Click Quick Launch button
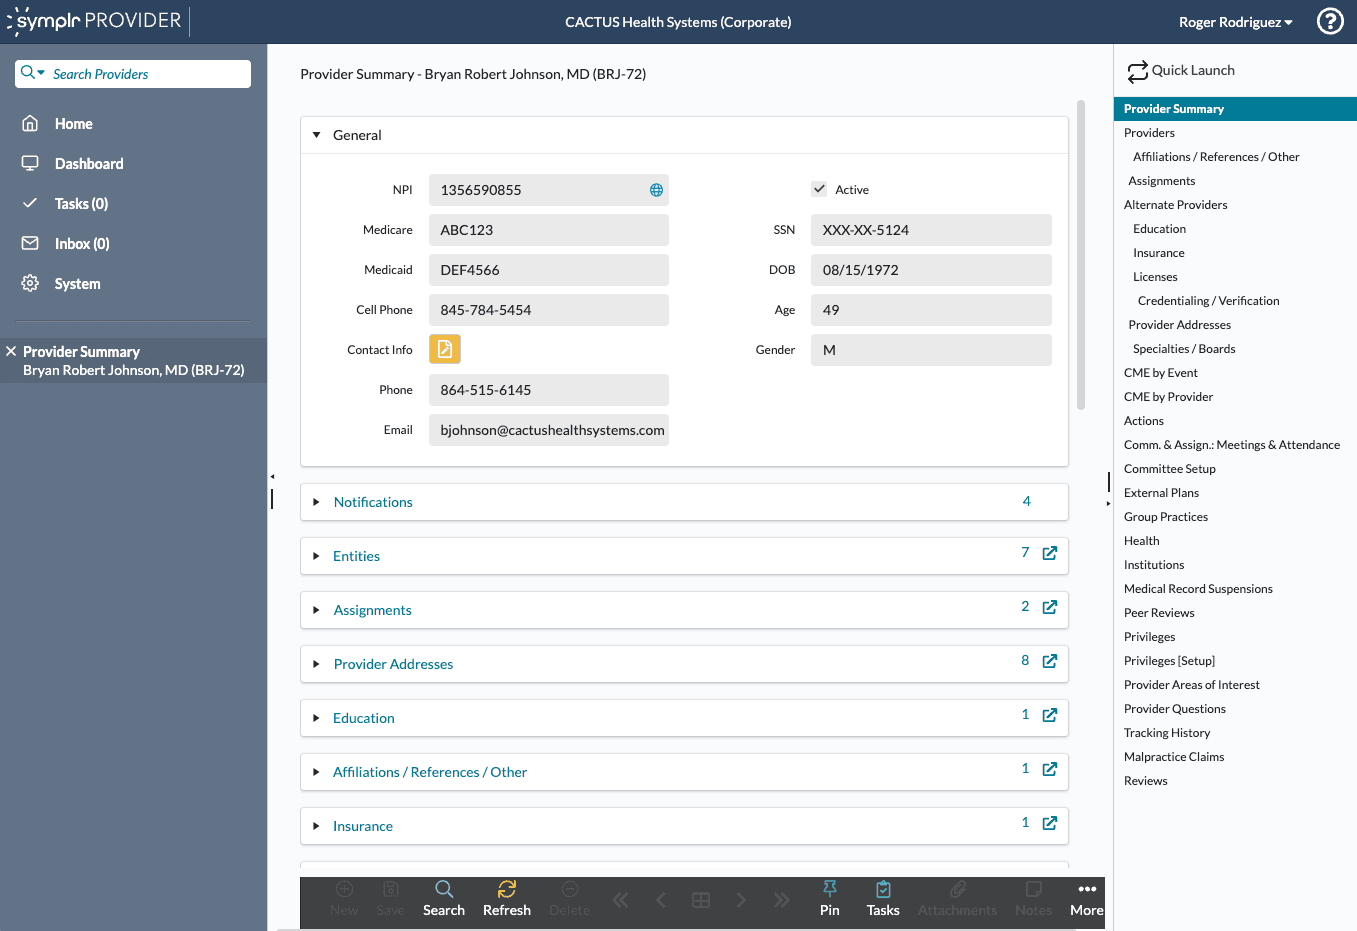 (1181, 71)
